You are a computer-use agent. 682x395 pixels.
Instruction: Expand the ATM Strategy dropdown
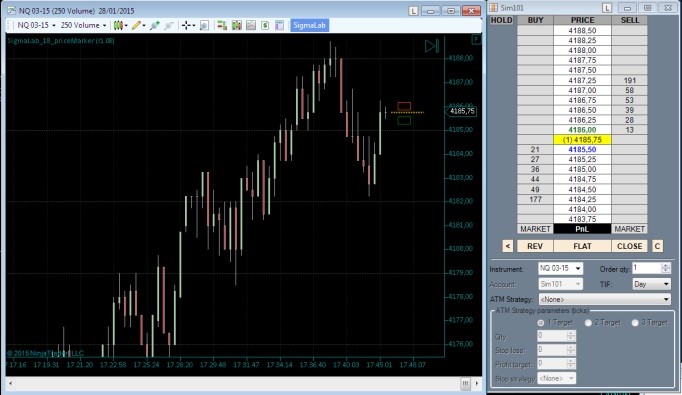pos(605,299)
